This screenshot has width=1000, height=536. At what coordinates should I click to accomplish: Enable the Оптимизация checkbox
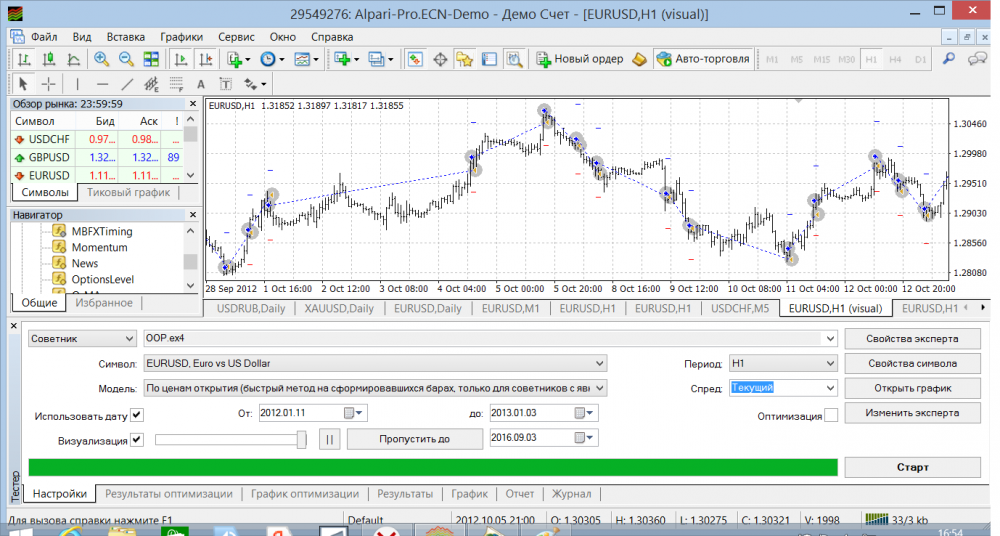pos(831,415)
